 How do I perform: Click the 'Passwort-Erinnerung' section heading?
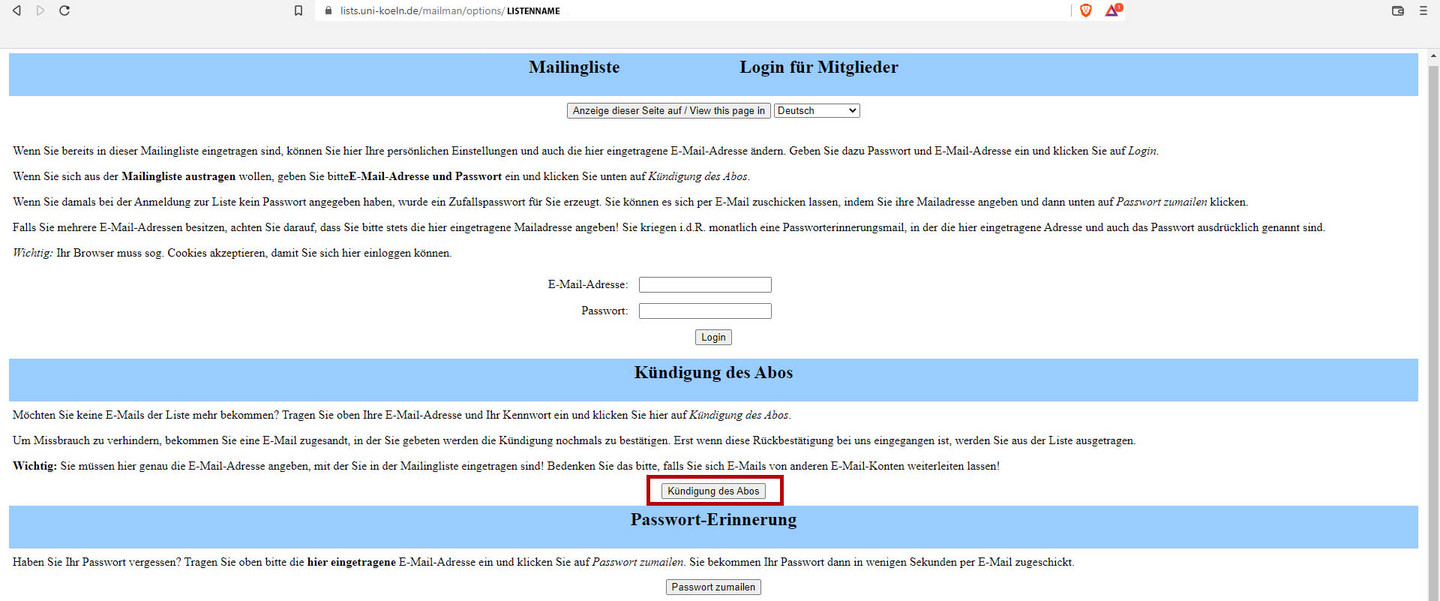coord(714,520)
